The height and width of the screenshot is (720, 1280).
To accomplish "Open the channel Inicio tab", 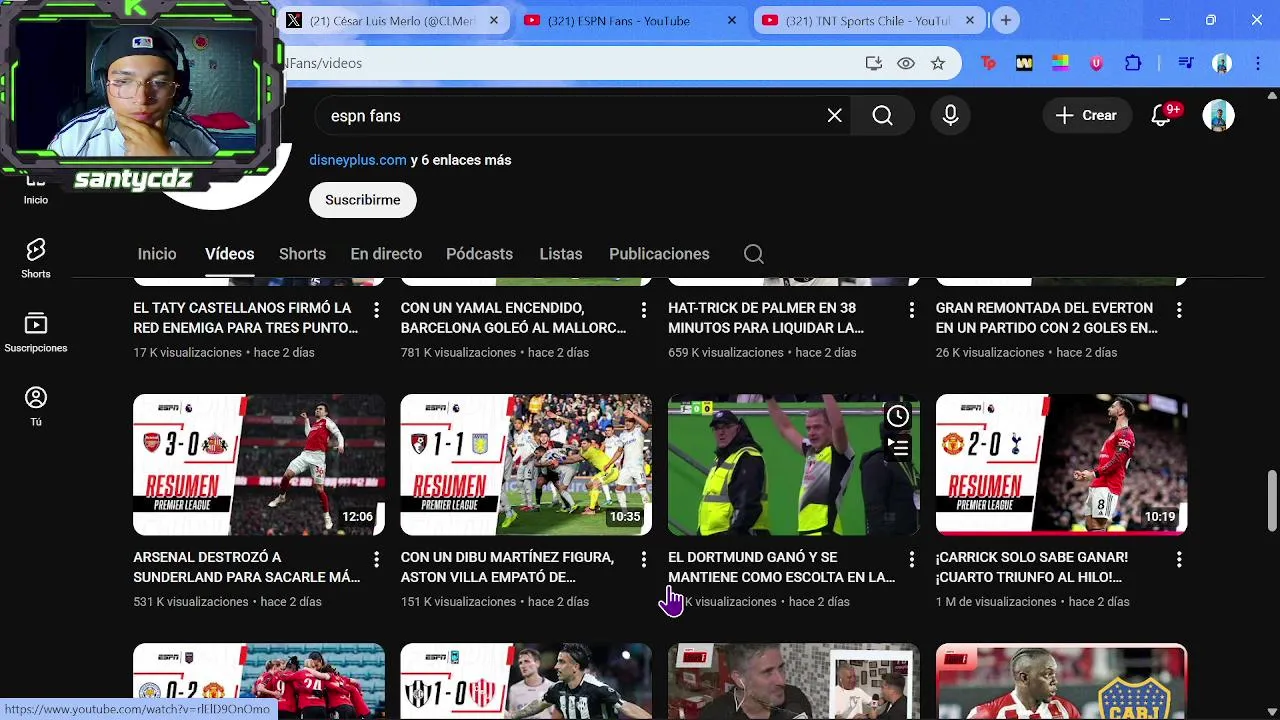I will point(157,254).
